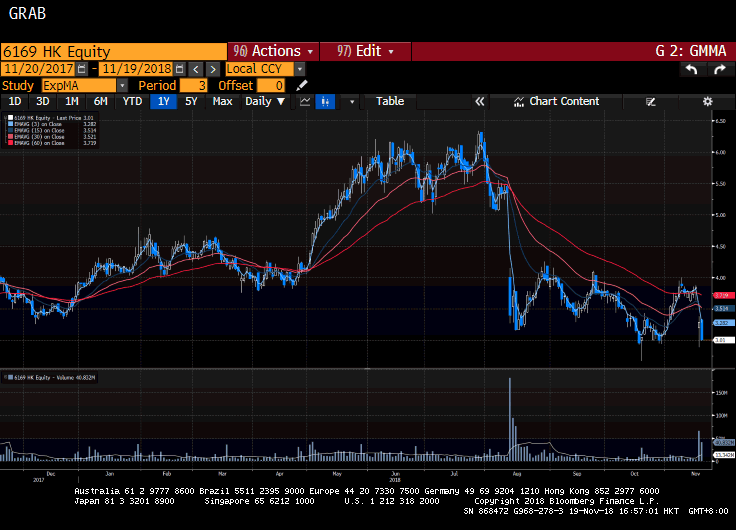The height and width of the screenshot is (530, 736).
Task: Select the candlestick chart type icon
Action: tap(325, 101)
